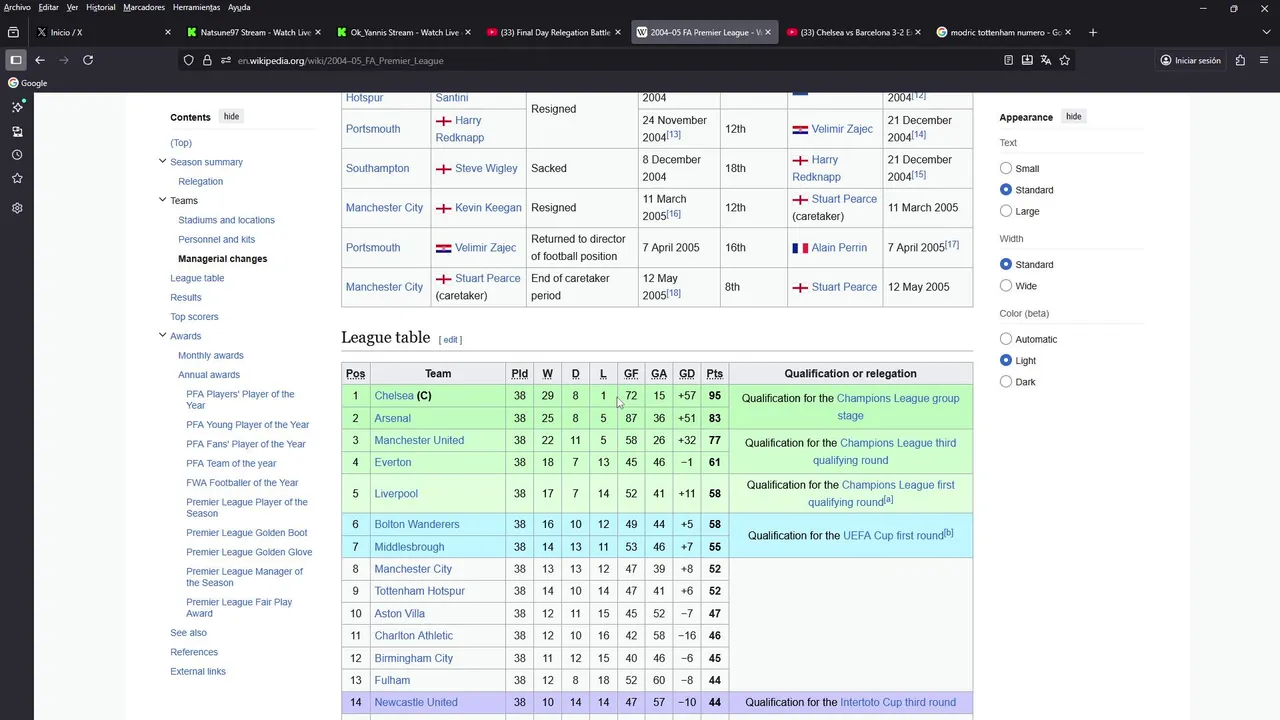This screenshot has width=1280, height=720.
Task: Open AI chatbot sparkle sidebar icon
Action: [x=17, y=107]
